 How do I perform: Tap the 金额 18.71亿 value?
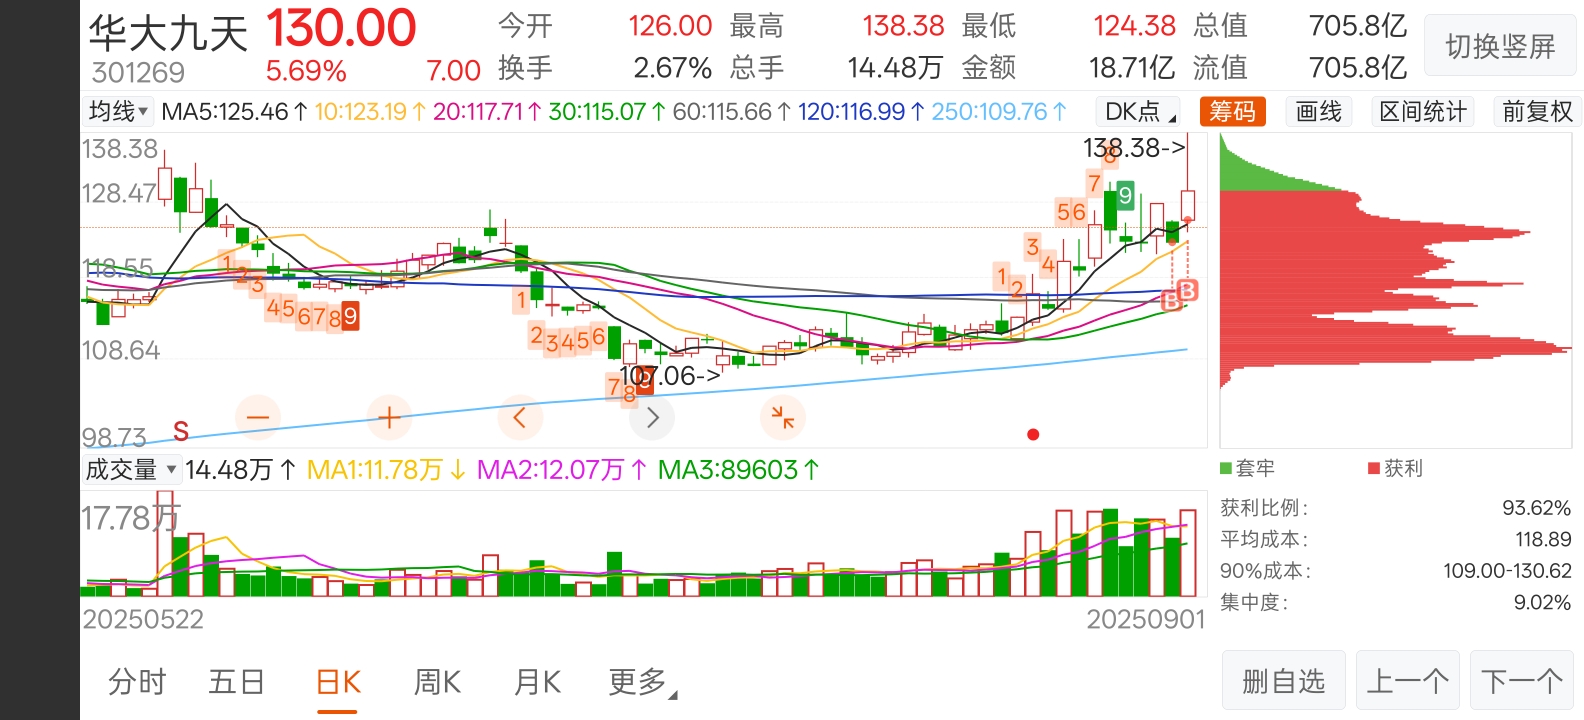point(1132,68)
